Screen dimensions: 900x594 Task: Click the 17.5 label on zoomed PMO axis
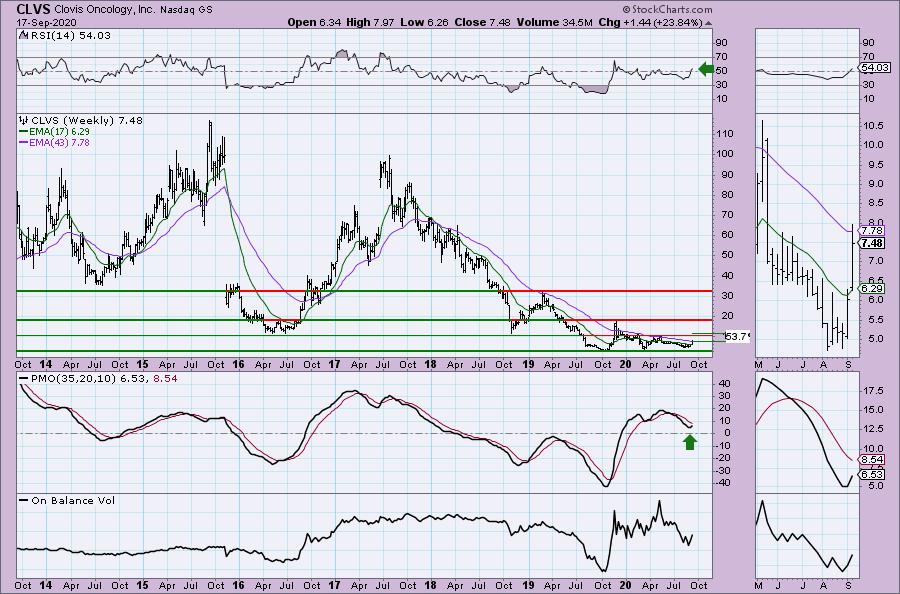tap(872, 391)
